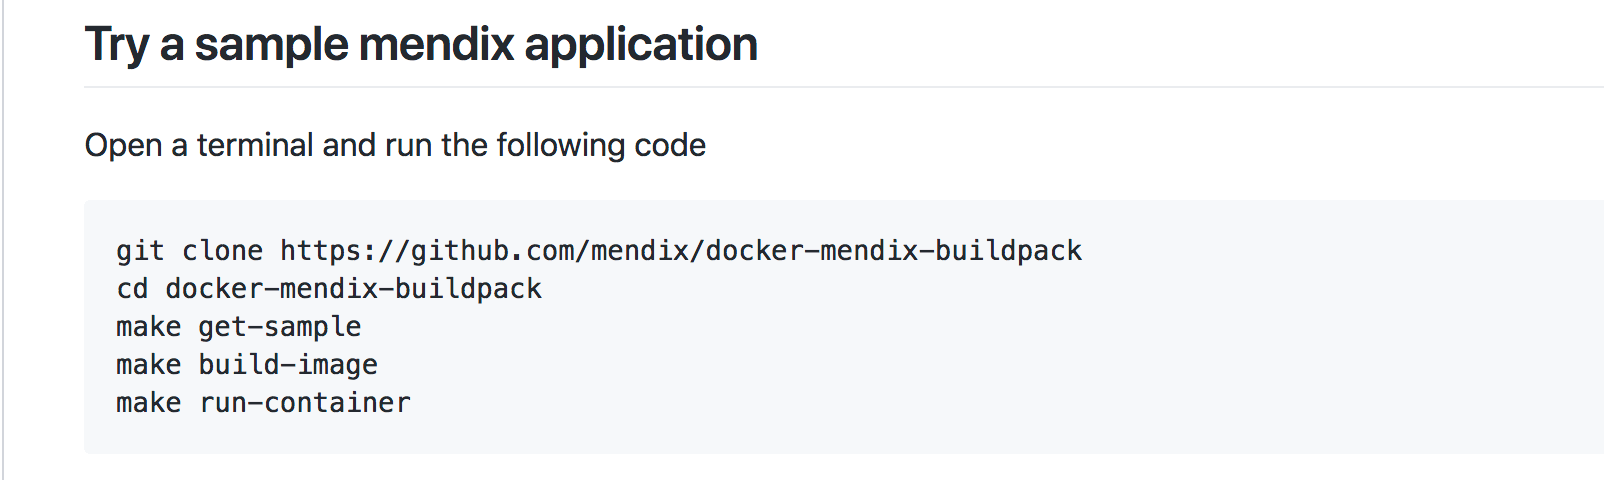Click the 'Open a terminal' instruction paragraph
1604x480 pixels.
(x=395, y=145)
